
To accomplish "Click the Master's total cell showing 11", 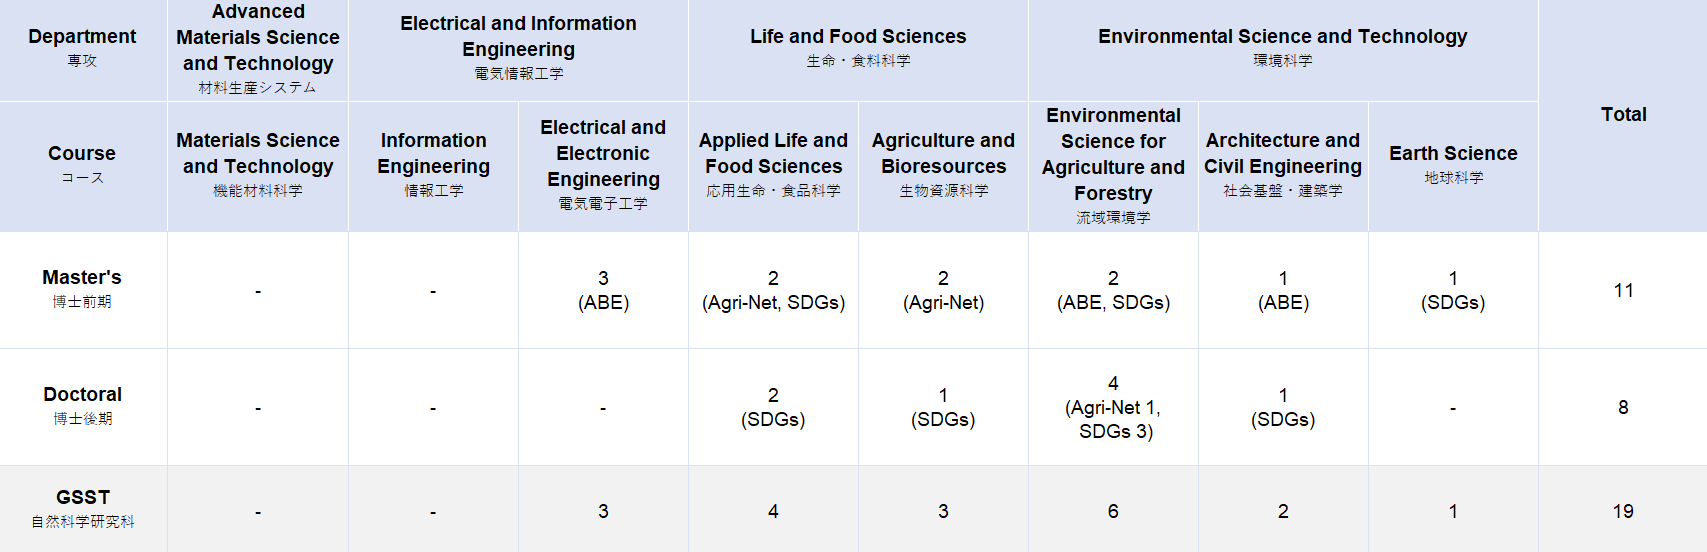I will coord(1623,290).
